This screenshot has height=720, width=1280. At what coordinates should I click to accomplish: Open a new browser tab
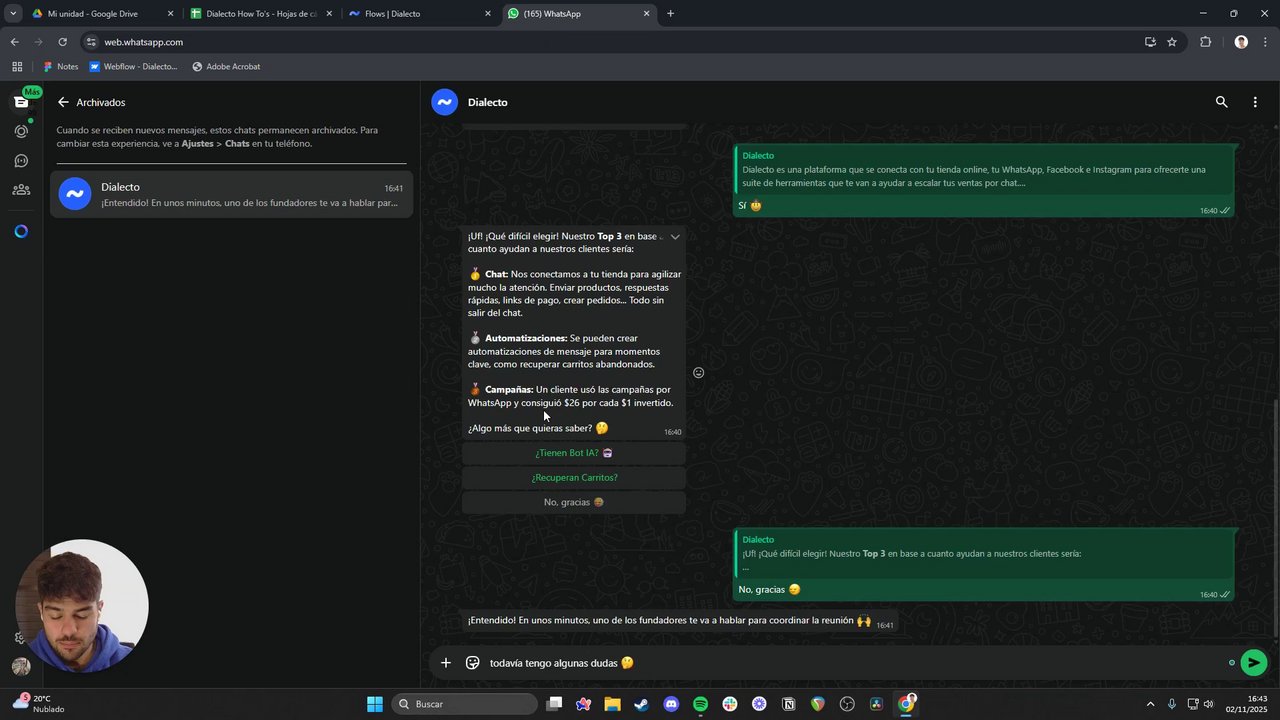[670, 14]
